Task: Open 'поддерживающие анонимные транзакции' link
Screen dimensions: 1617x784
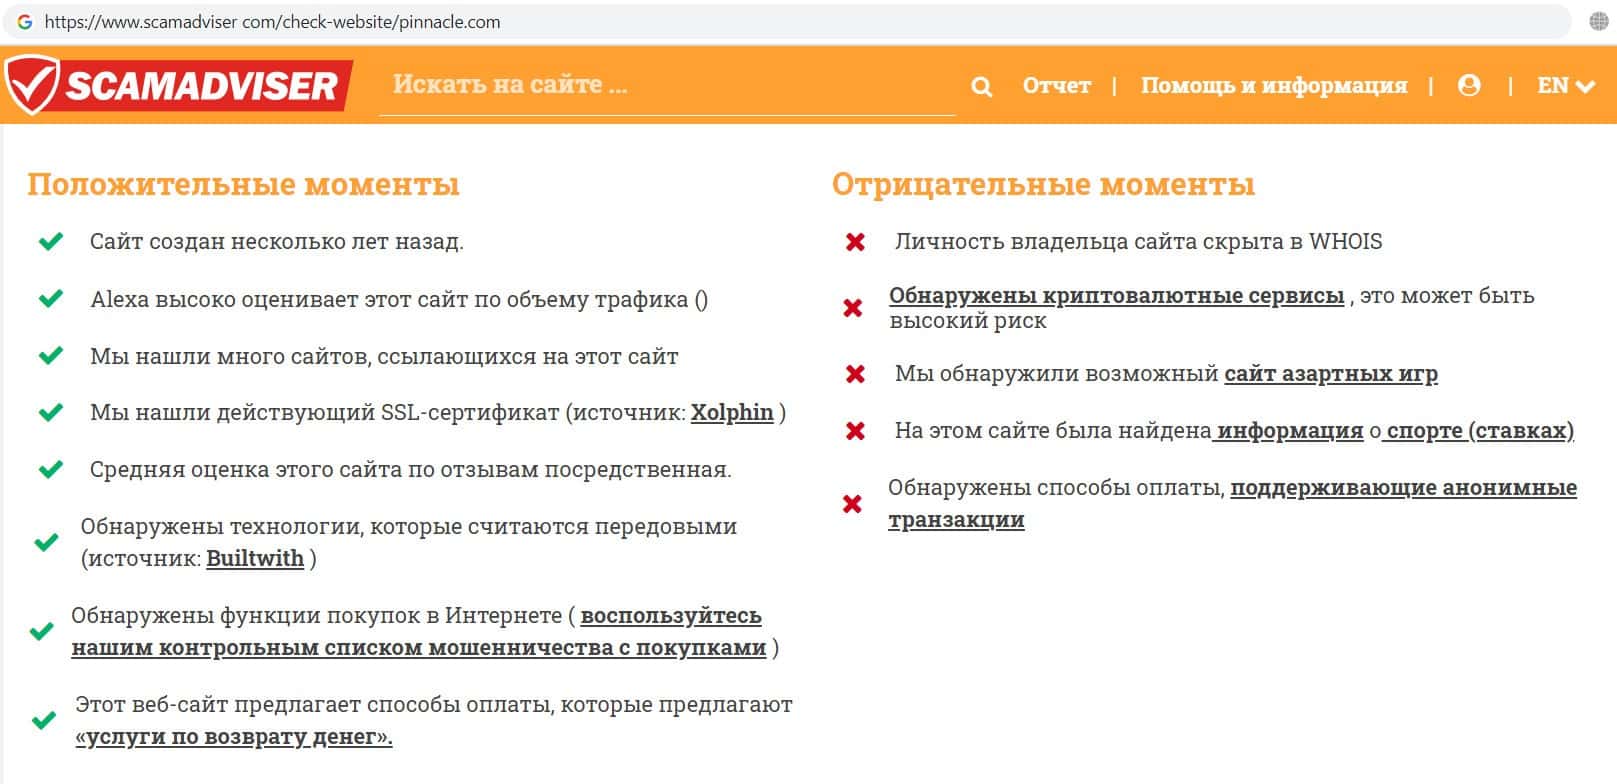Action: pyautogui.click(x=1232, y=504)
